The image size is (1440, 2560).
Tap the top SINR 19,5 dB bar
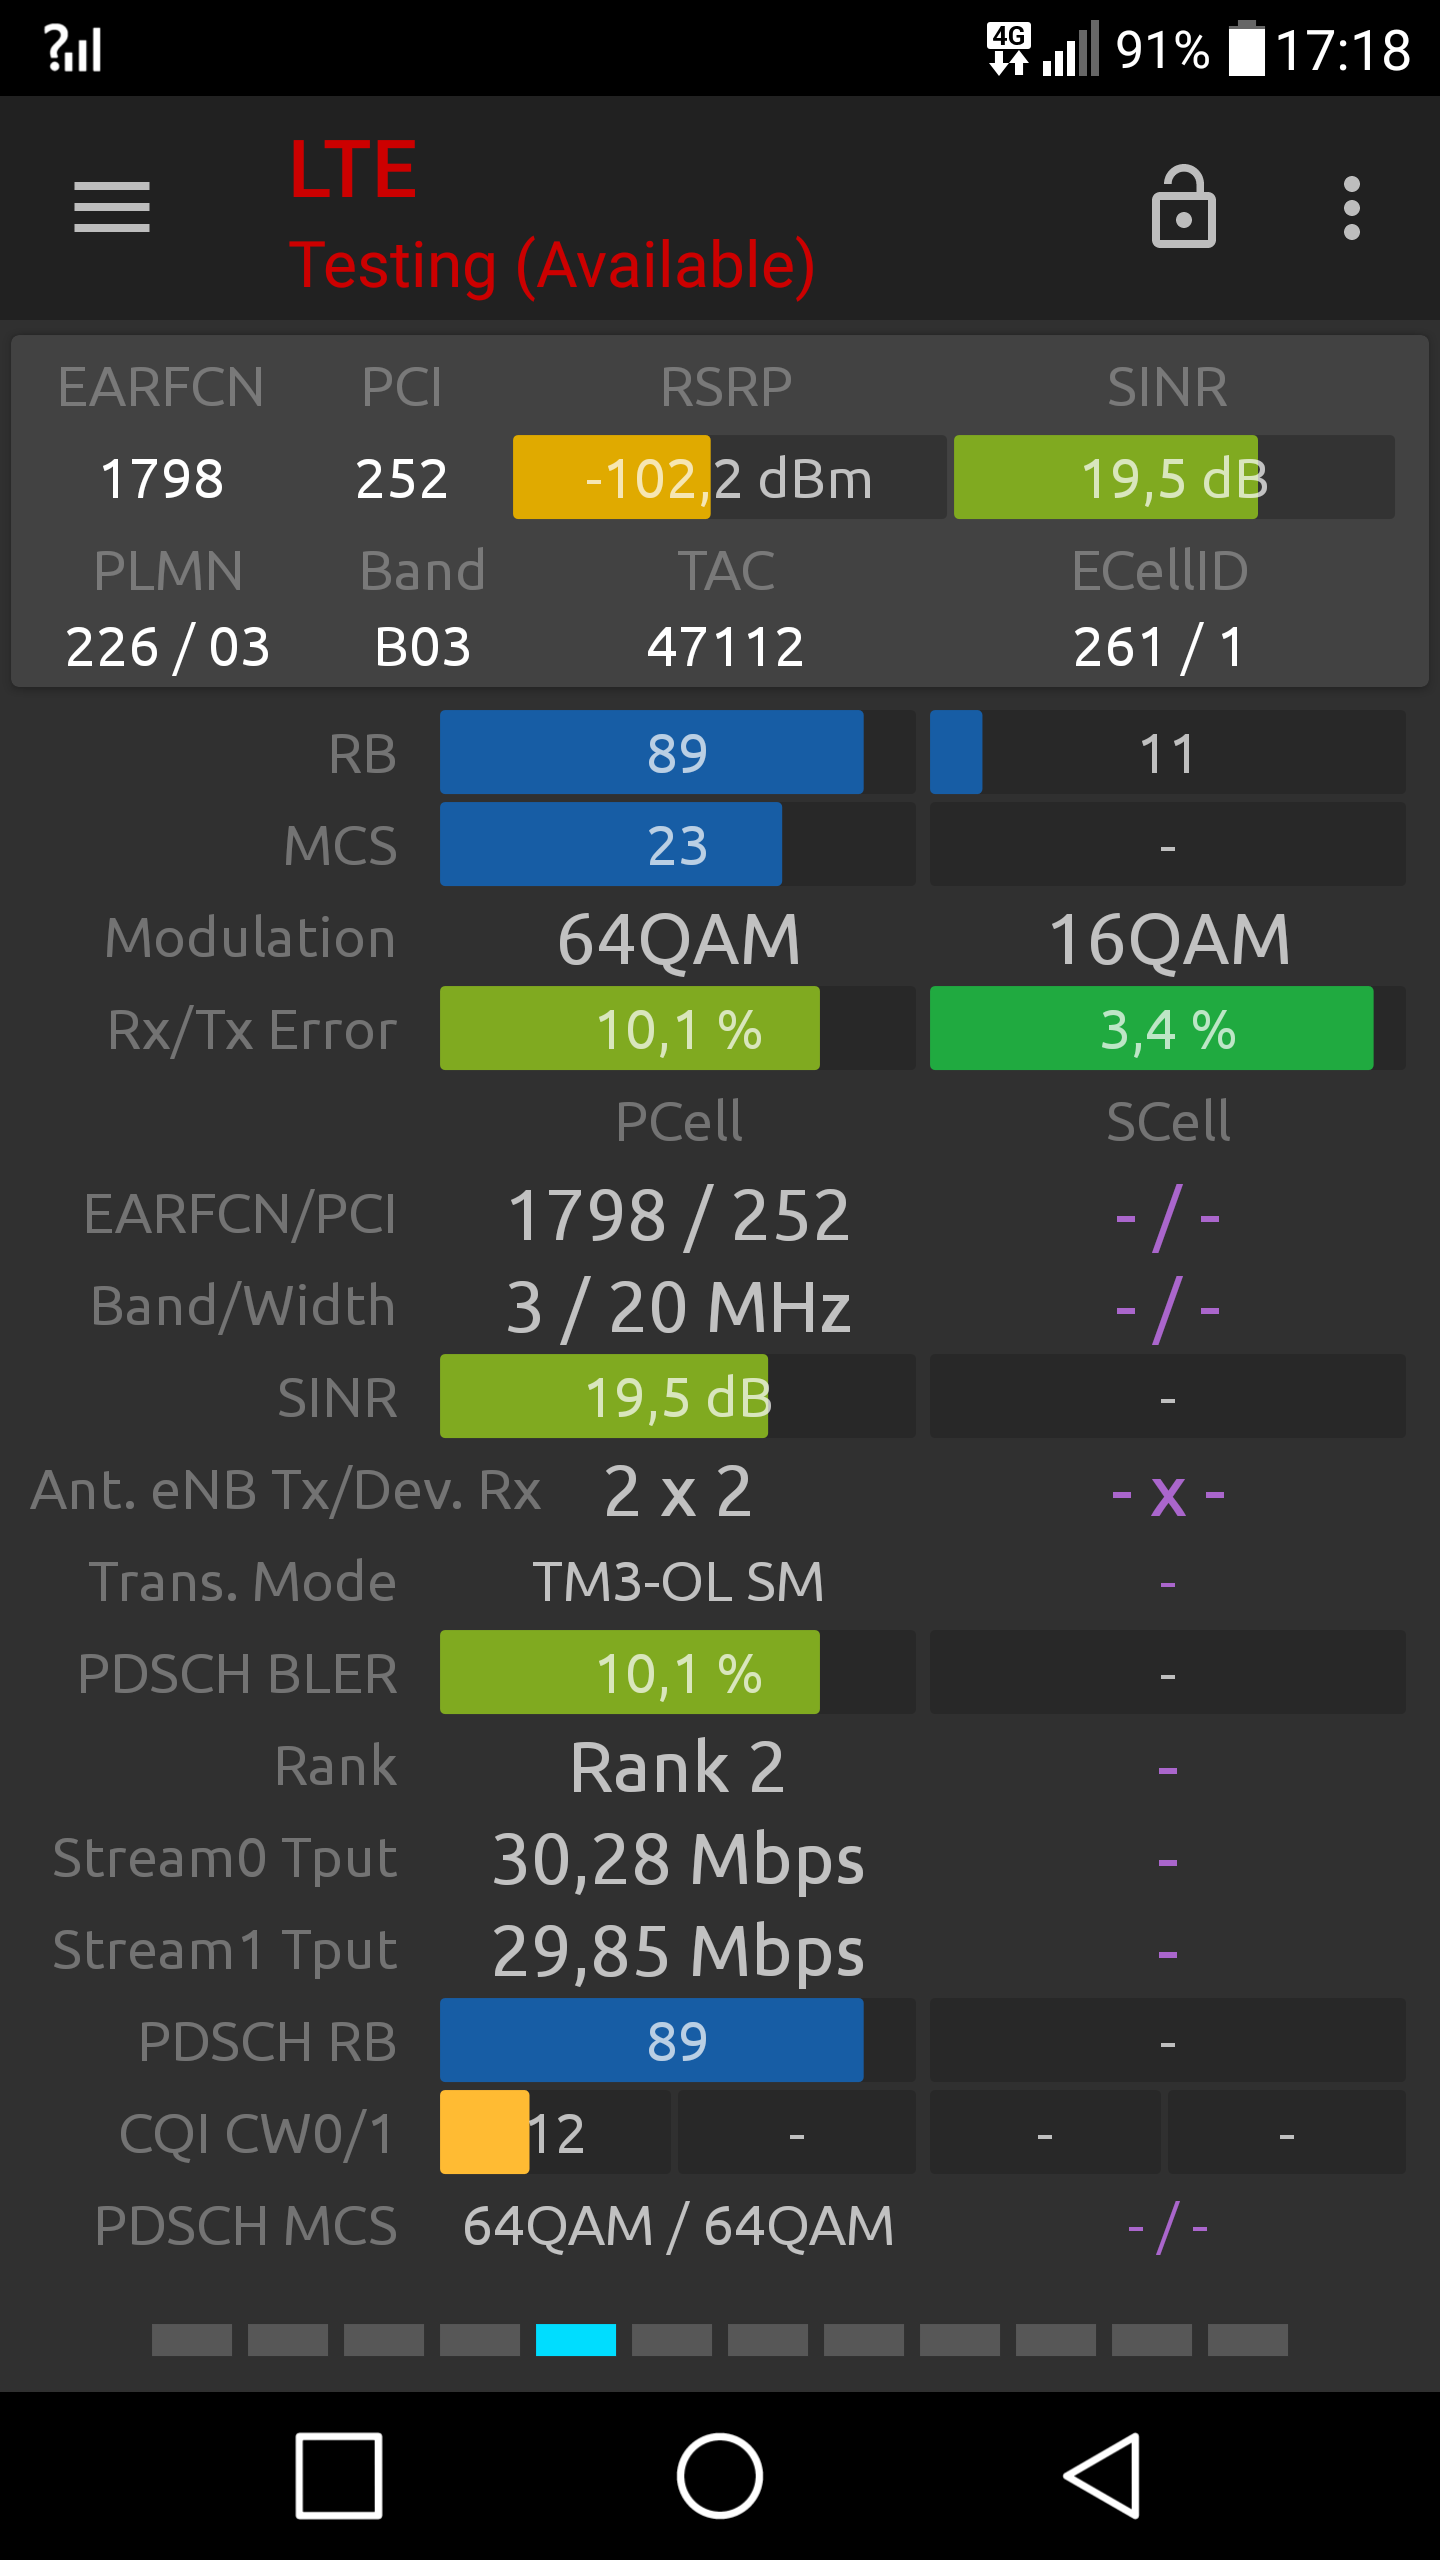pos(1174,477)
